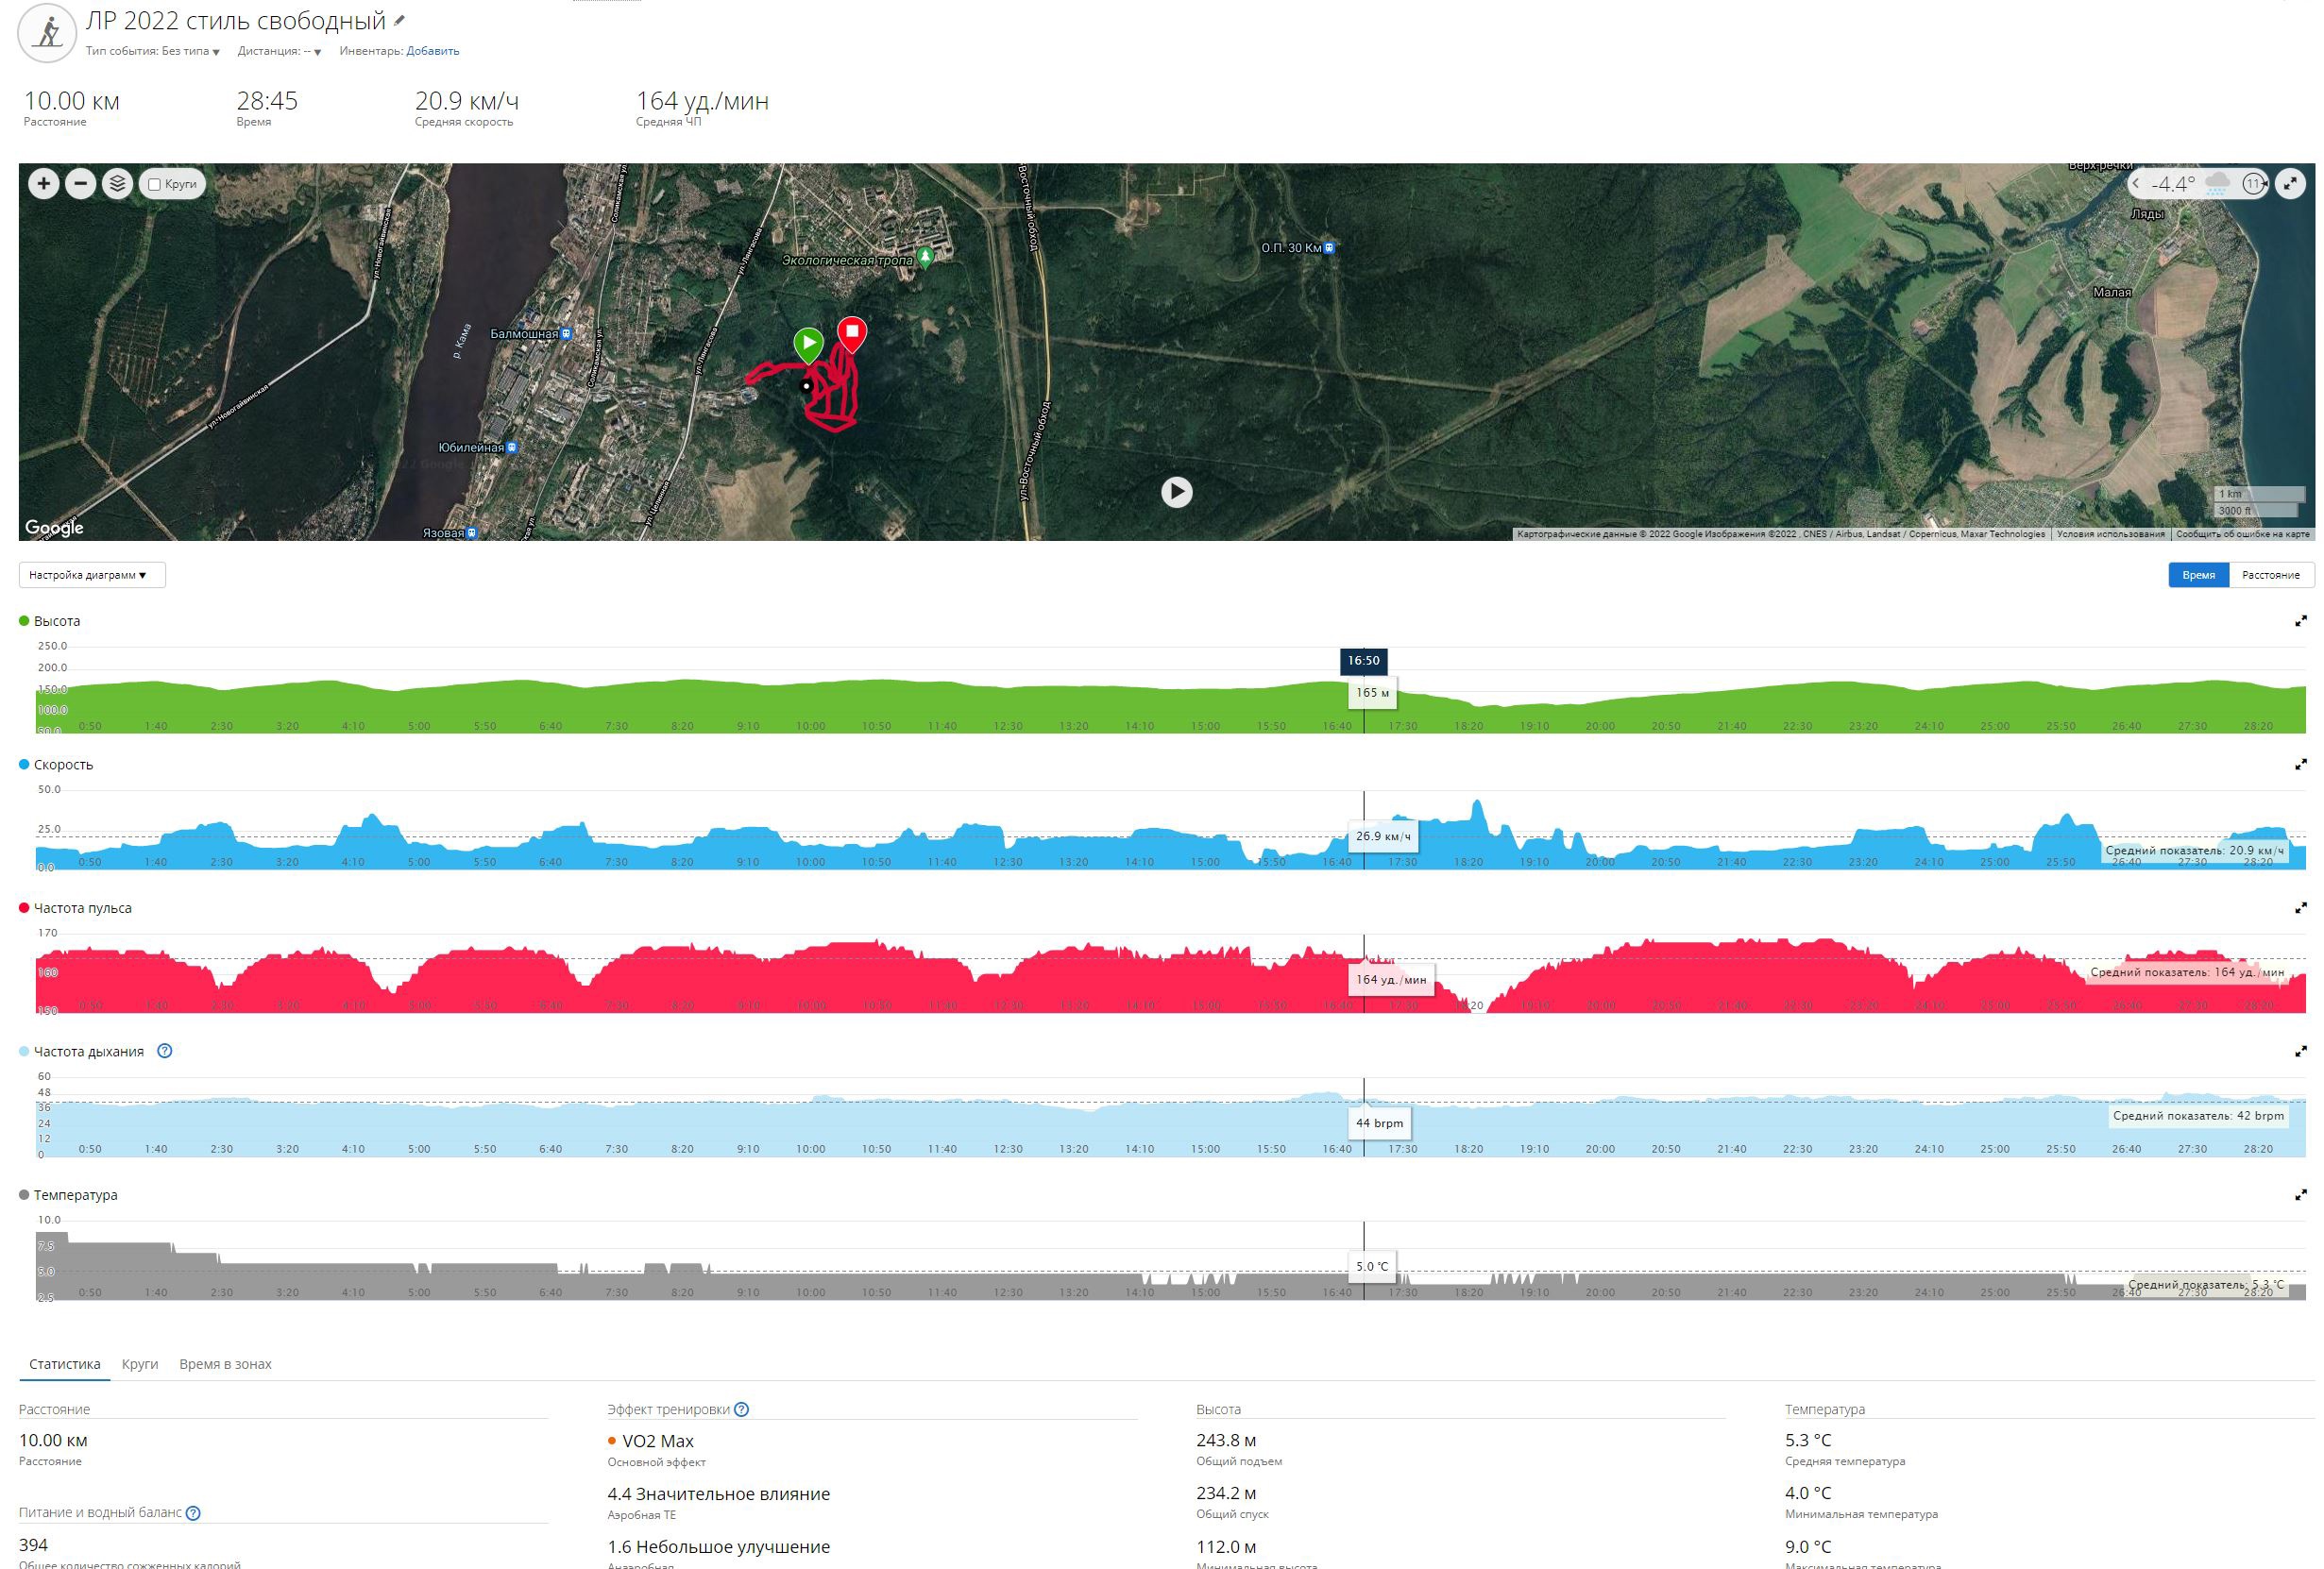This screenshot has height=1569, width=2324.
Task: Zoom out of the map with the minus button
Action: click(80, 184)
